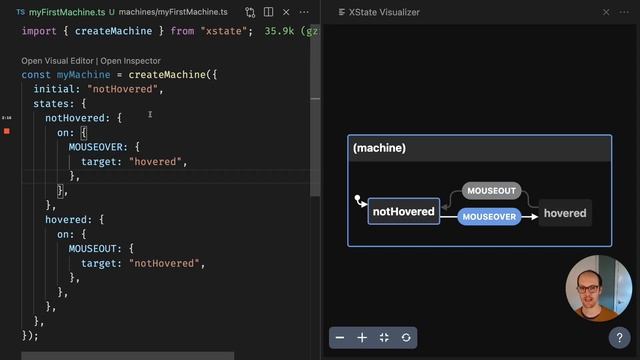
Task: Select the myFirstMachine.ts editor tab
Action: [67, 12]
